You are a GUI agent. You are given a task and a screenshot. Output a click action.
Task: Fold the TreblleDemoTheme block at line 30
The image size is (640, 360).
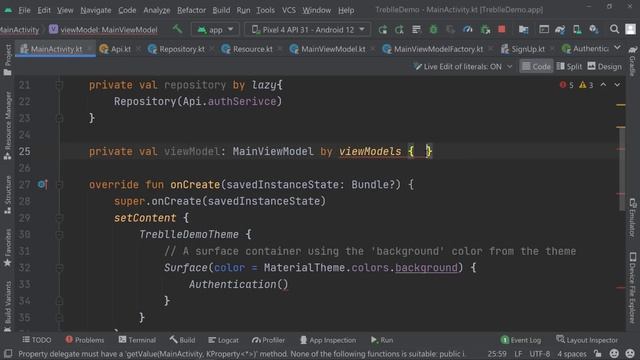pyautogui.click(x=59, y=235)
